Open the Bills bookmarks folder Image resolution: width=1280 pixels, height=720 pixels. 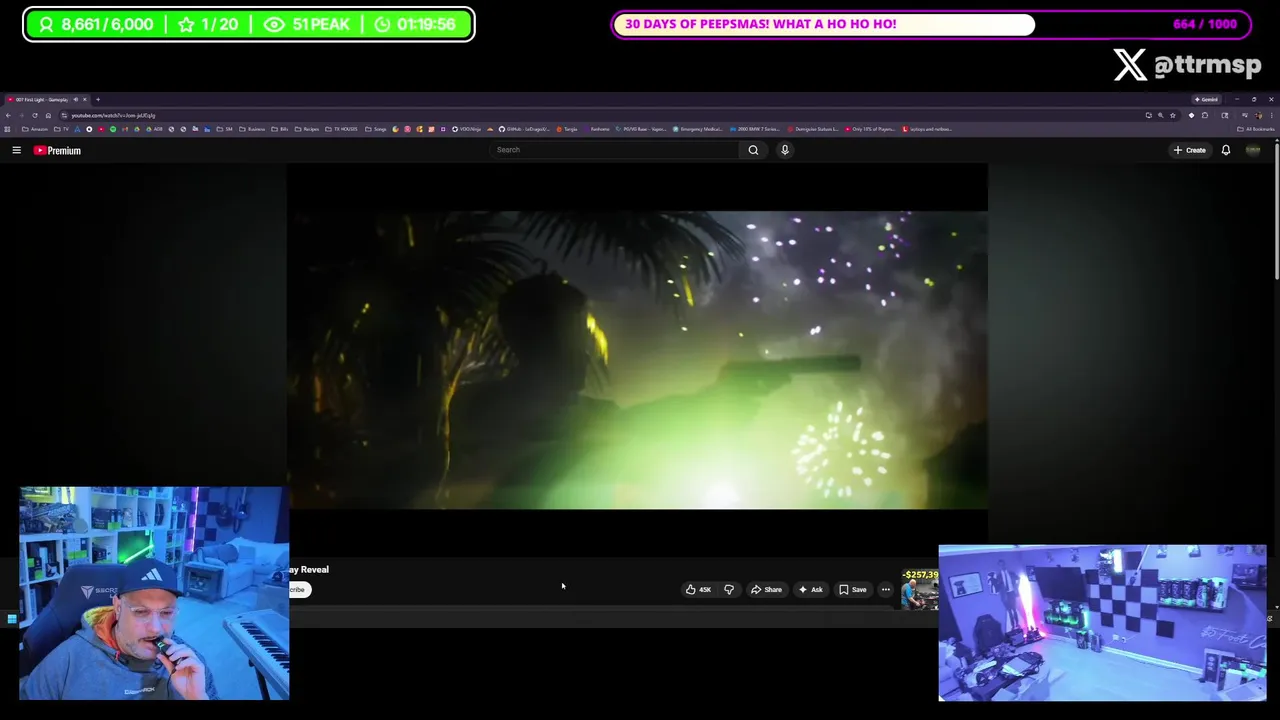280,129
